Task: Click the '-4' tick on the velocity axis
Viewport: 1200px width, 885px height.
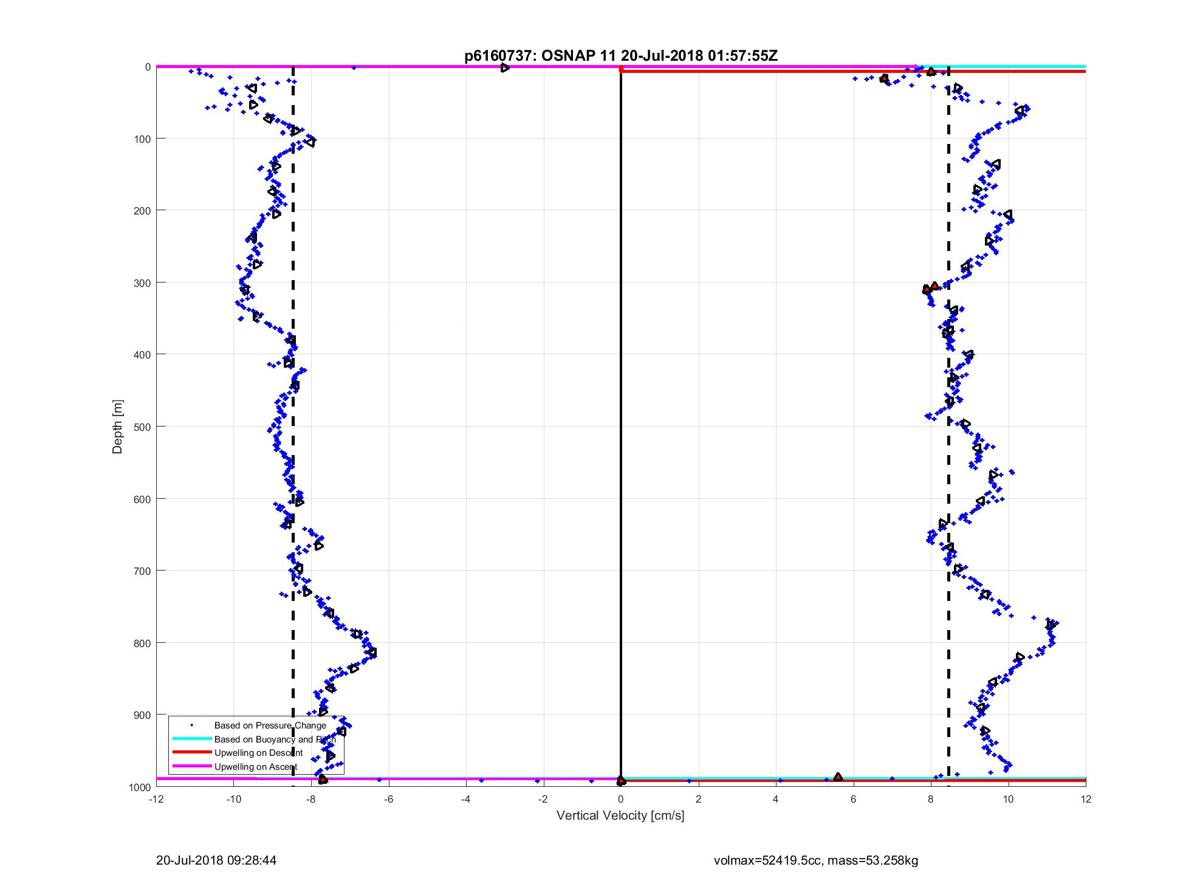Action: [x=466, y=799]
